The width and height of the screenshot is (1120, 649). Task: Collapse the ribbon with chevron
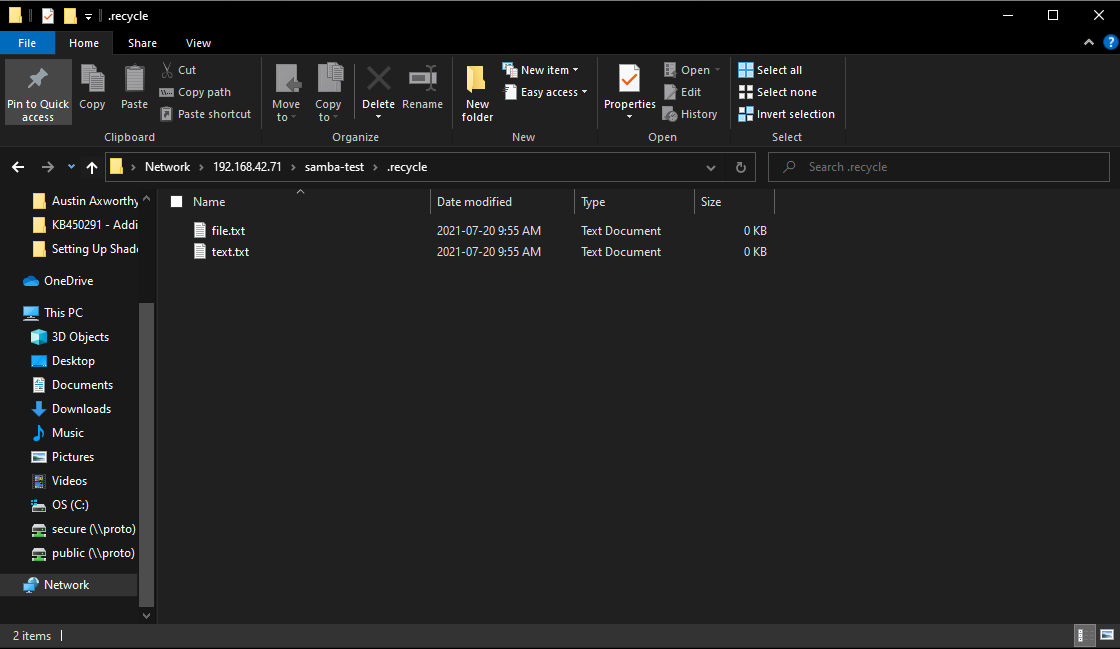click(1089, 43)
